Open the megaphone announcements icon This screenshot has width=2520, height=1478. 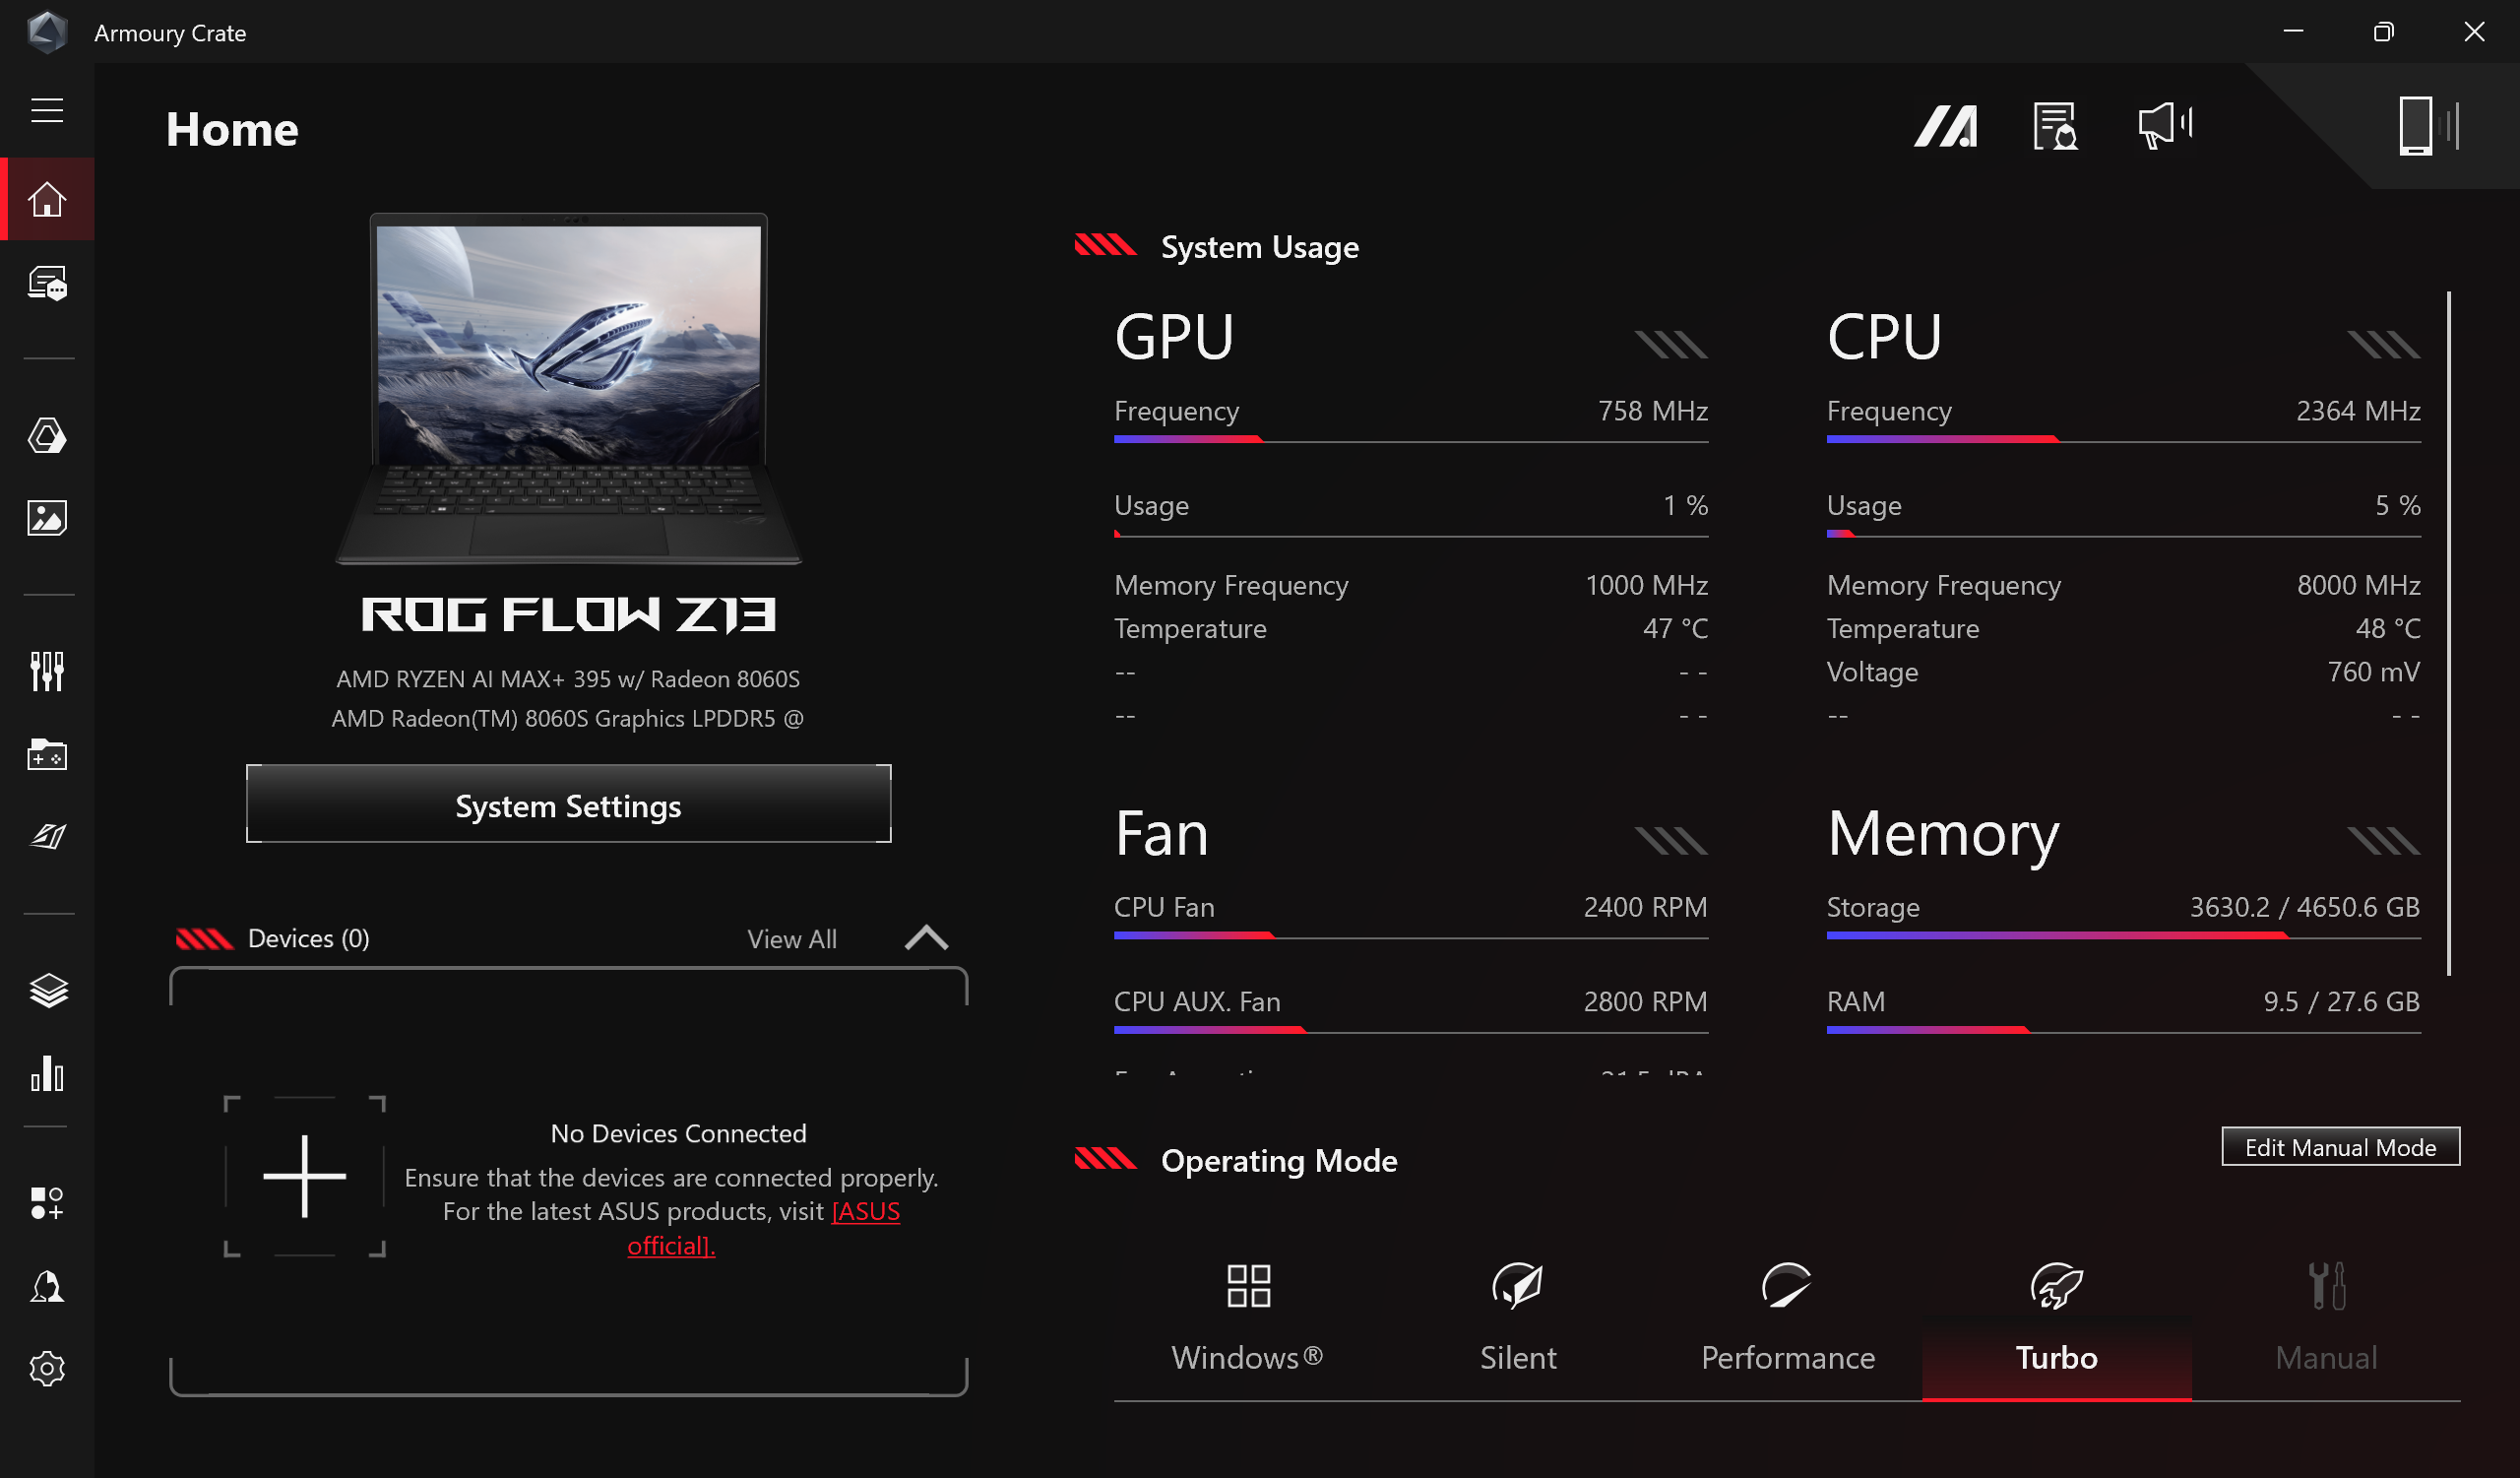tap(2165, 126)
